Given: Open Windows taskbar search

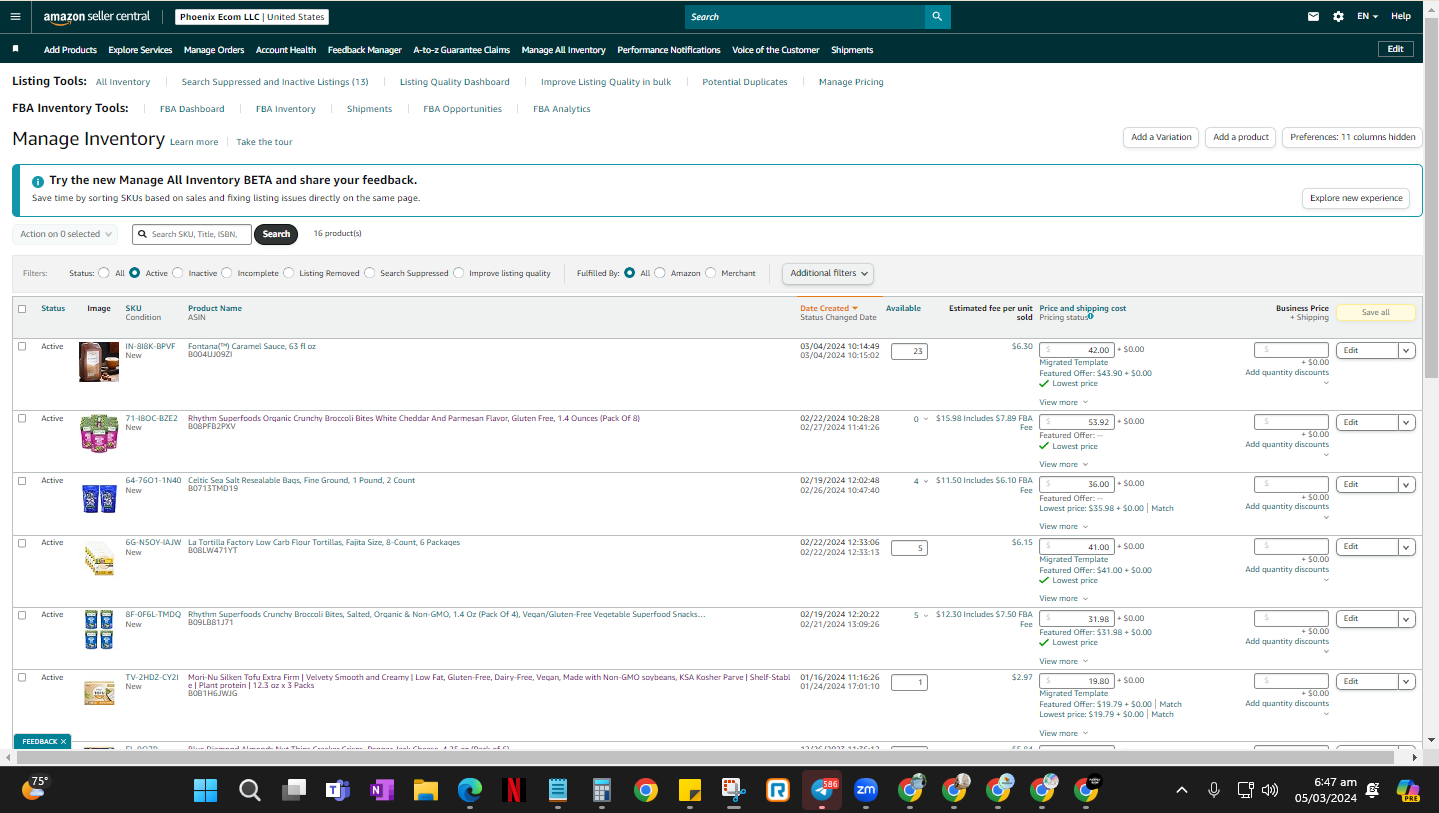Looking at the screenshot, I should click(250, 790).
